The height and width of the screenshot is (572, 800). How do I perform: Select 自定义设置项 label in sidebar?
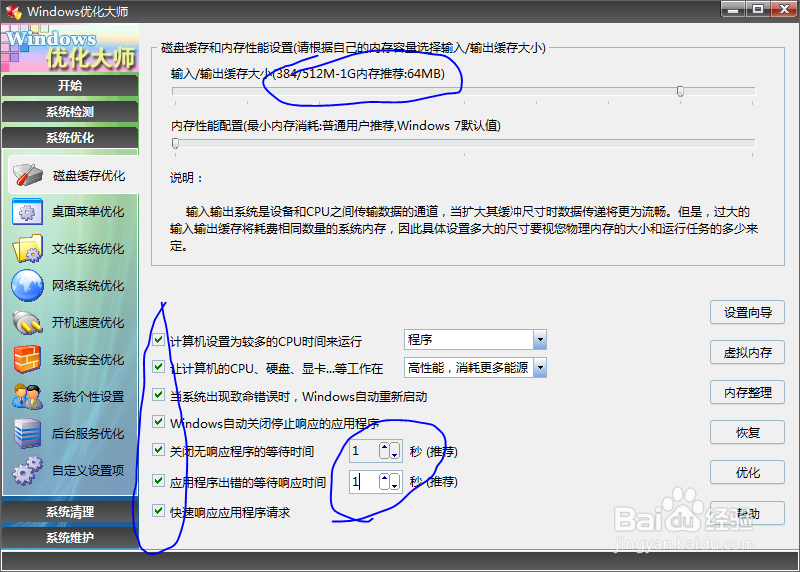coord(88,470)
